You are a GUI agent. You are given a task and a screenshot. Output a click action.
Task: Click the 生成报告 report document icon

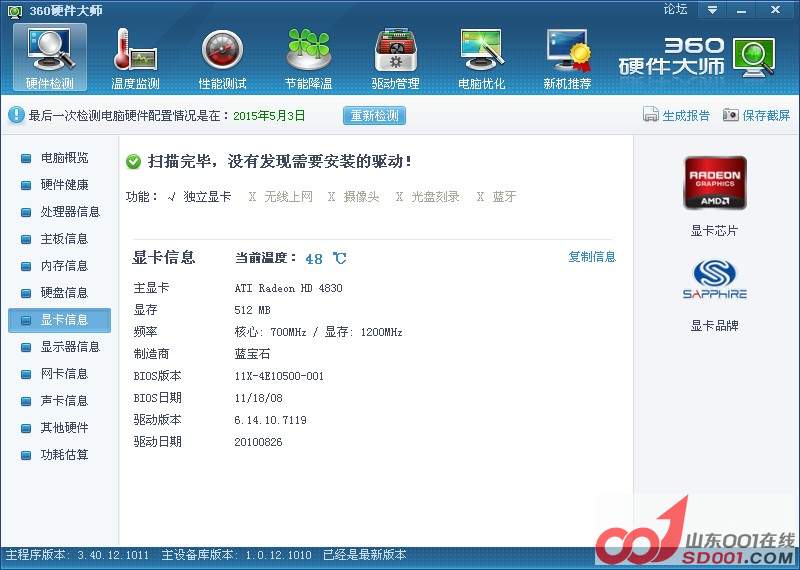click(651, 115)
